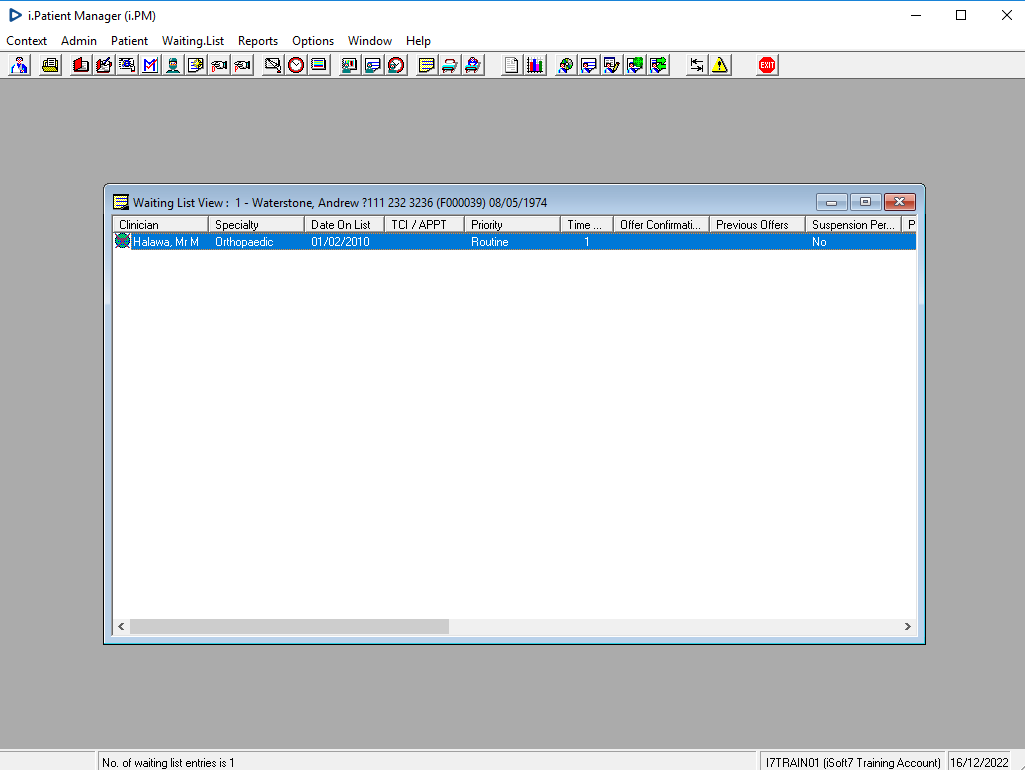Open the Help menu
The image size is (1025, 770).
point(418,41)
